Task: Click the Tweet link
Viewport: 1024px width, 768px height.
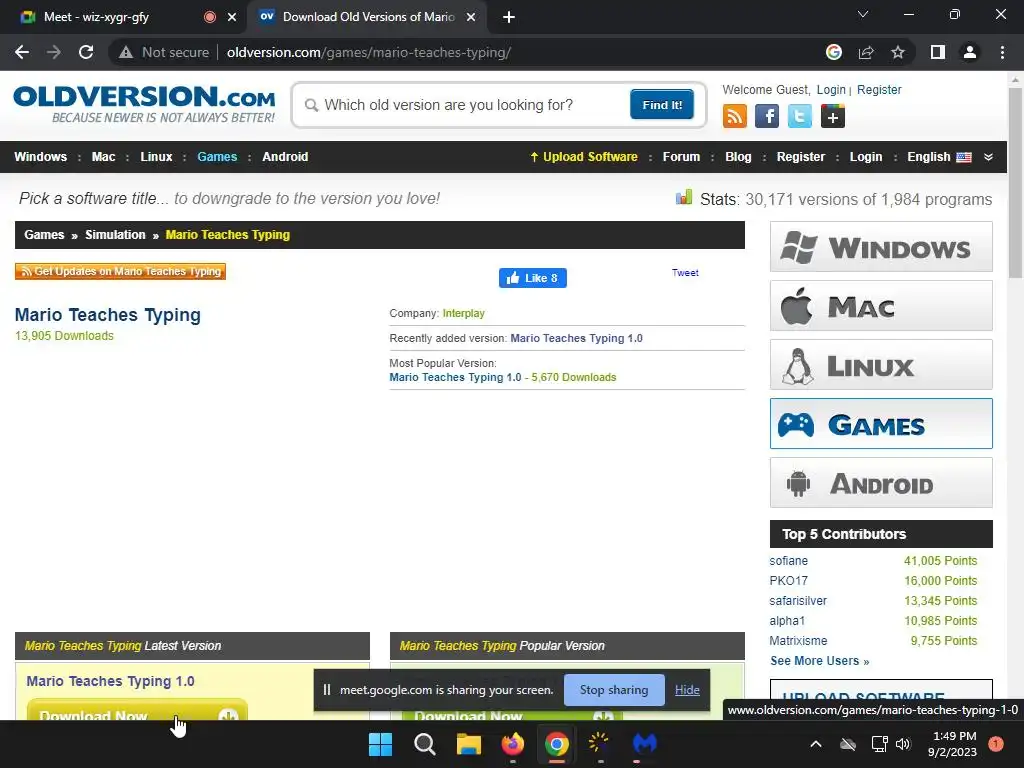Action: [685, 272]
